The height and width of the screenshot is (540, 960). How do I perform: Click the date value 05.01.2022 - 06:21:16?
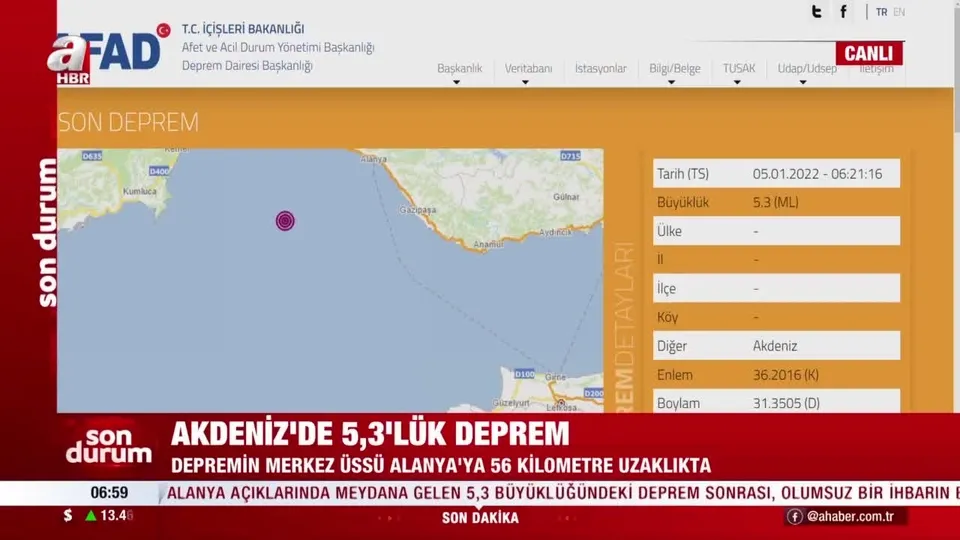click(x=817, y=174)
